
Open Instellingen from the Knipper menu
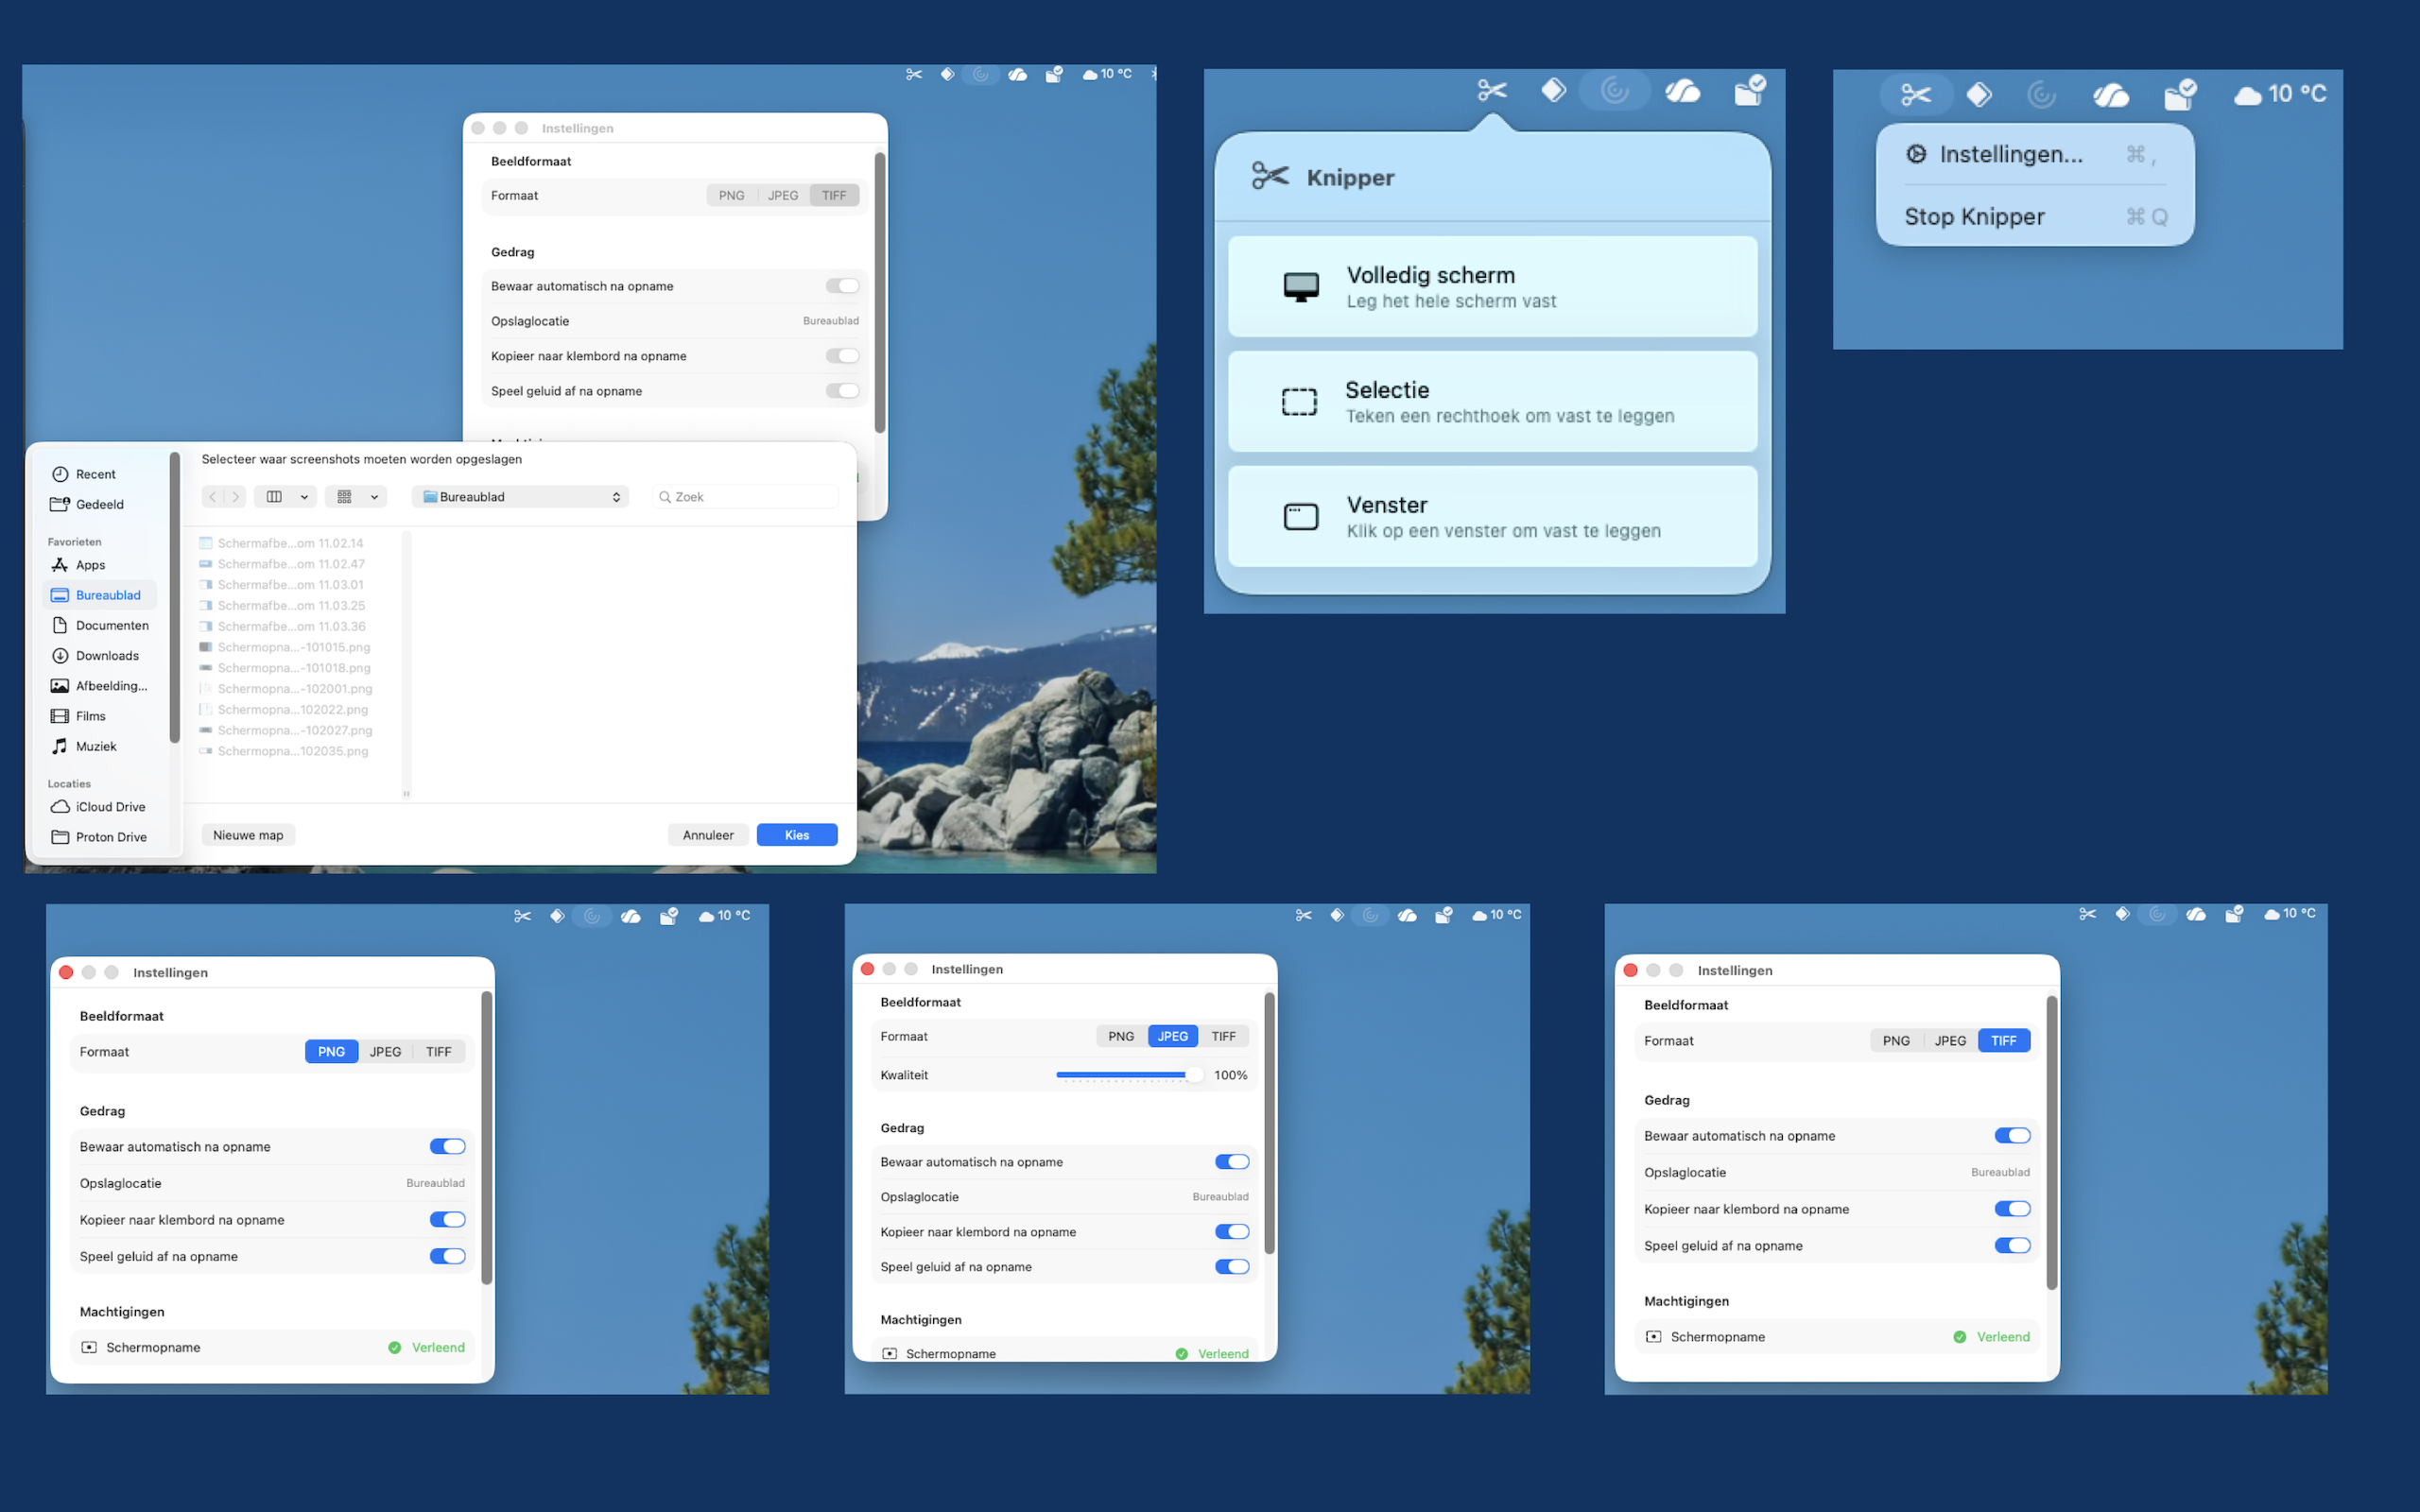point(2010,154)
